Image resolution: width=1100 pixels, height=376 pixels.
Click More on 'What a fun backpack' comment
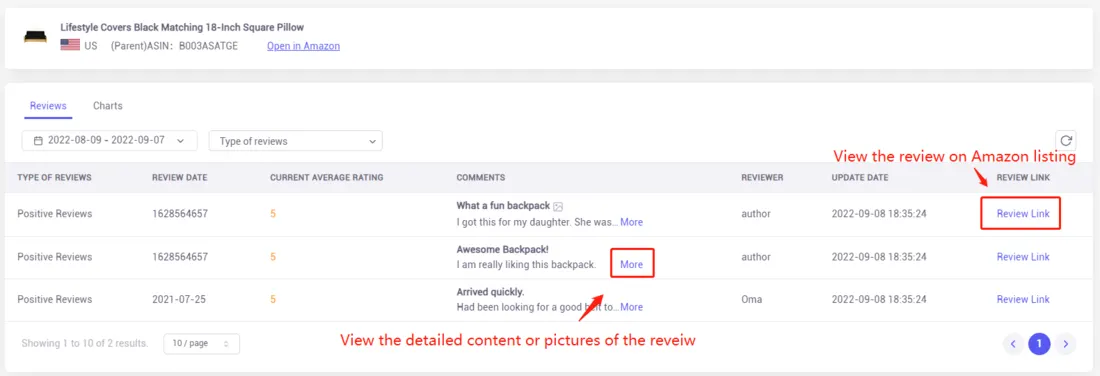pyautogui.click(x=631, y=222)
